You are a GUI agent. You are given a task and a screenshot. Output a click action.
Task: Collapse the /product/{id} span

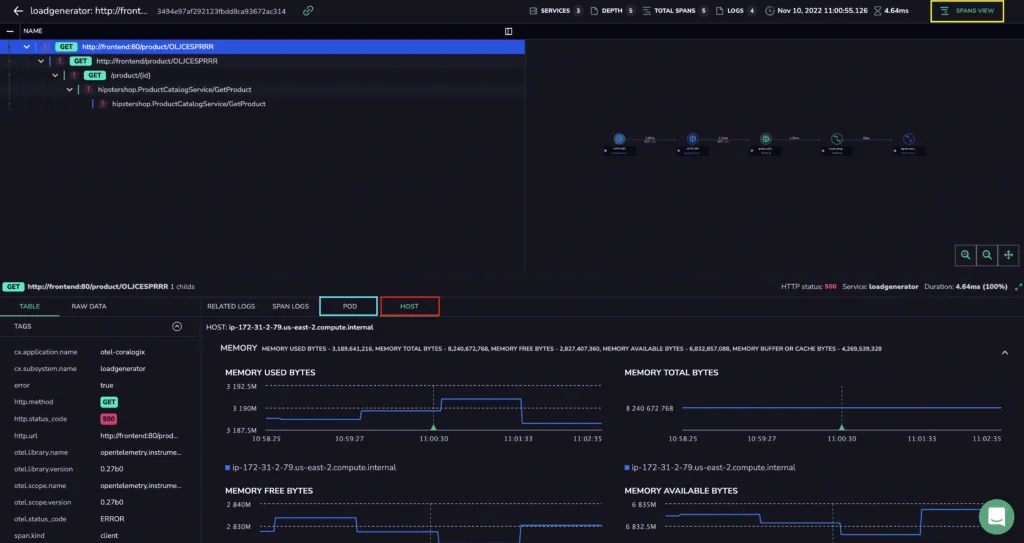(x=56, y=75)
